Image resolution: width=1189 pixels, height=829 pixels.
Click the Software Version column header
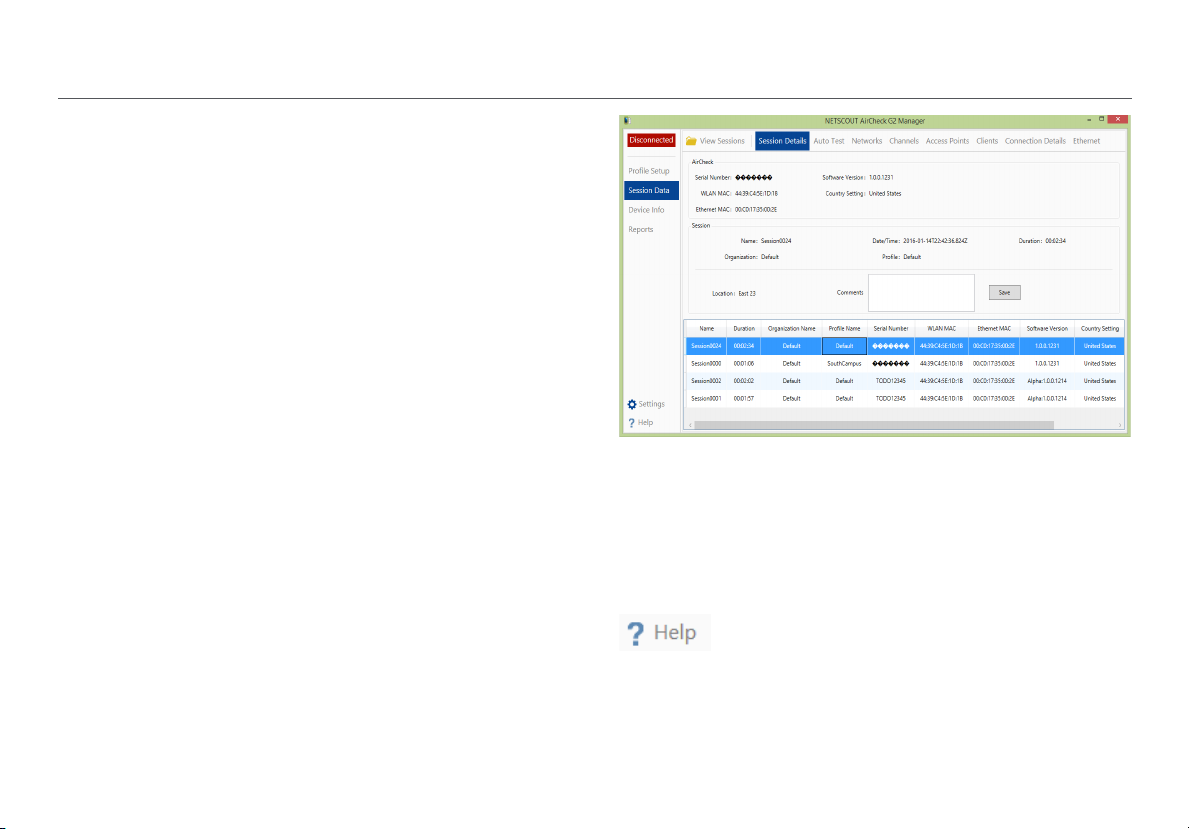(1047, 329)
